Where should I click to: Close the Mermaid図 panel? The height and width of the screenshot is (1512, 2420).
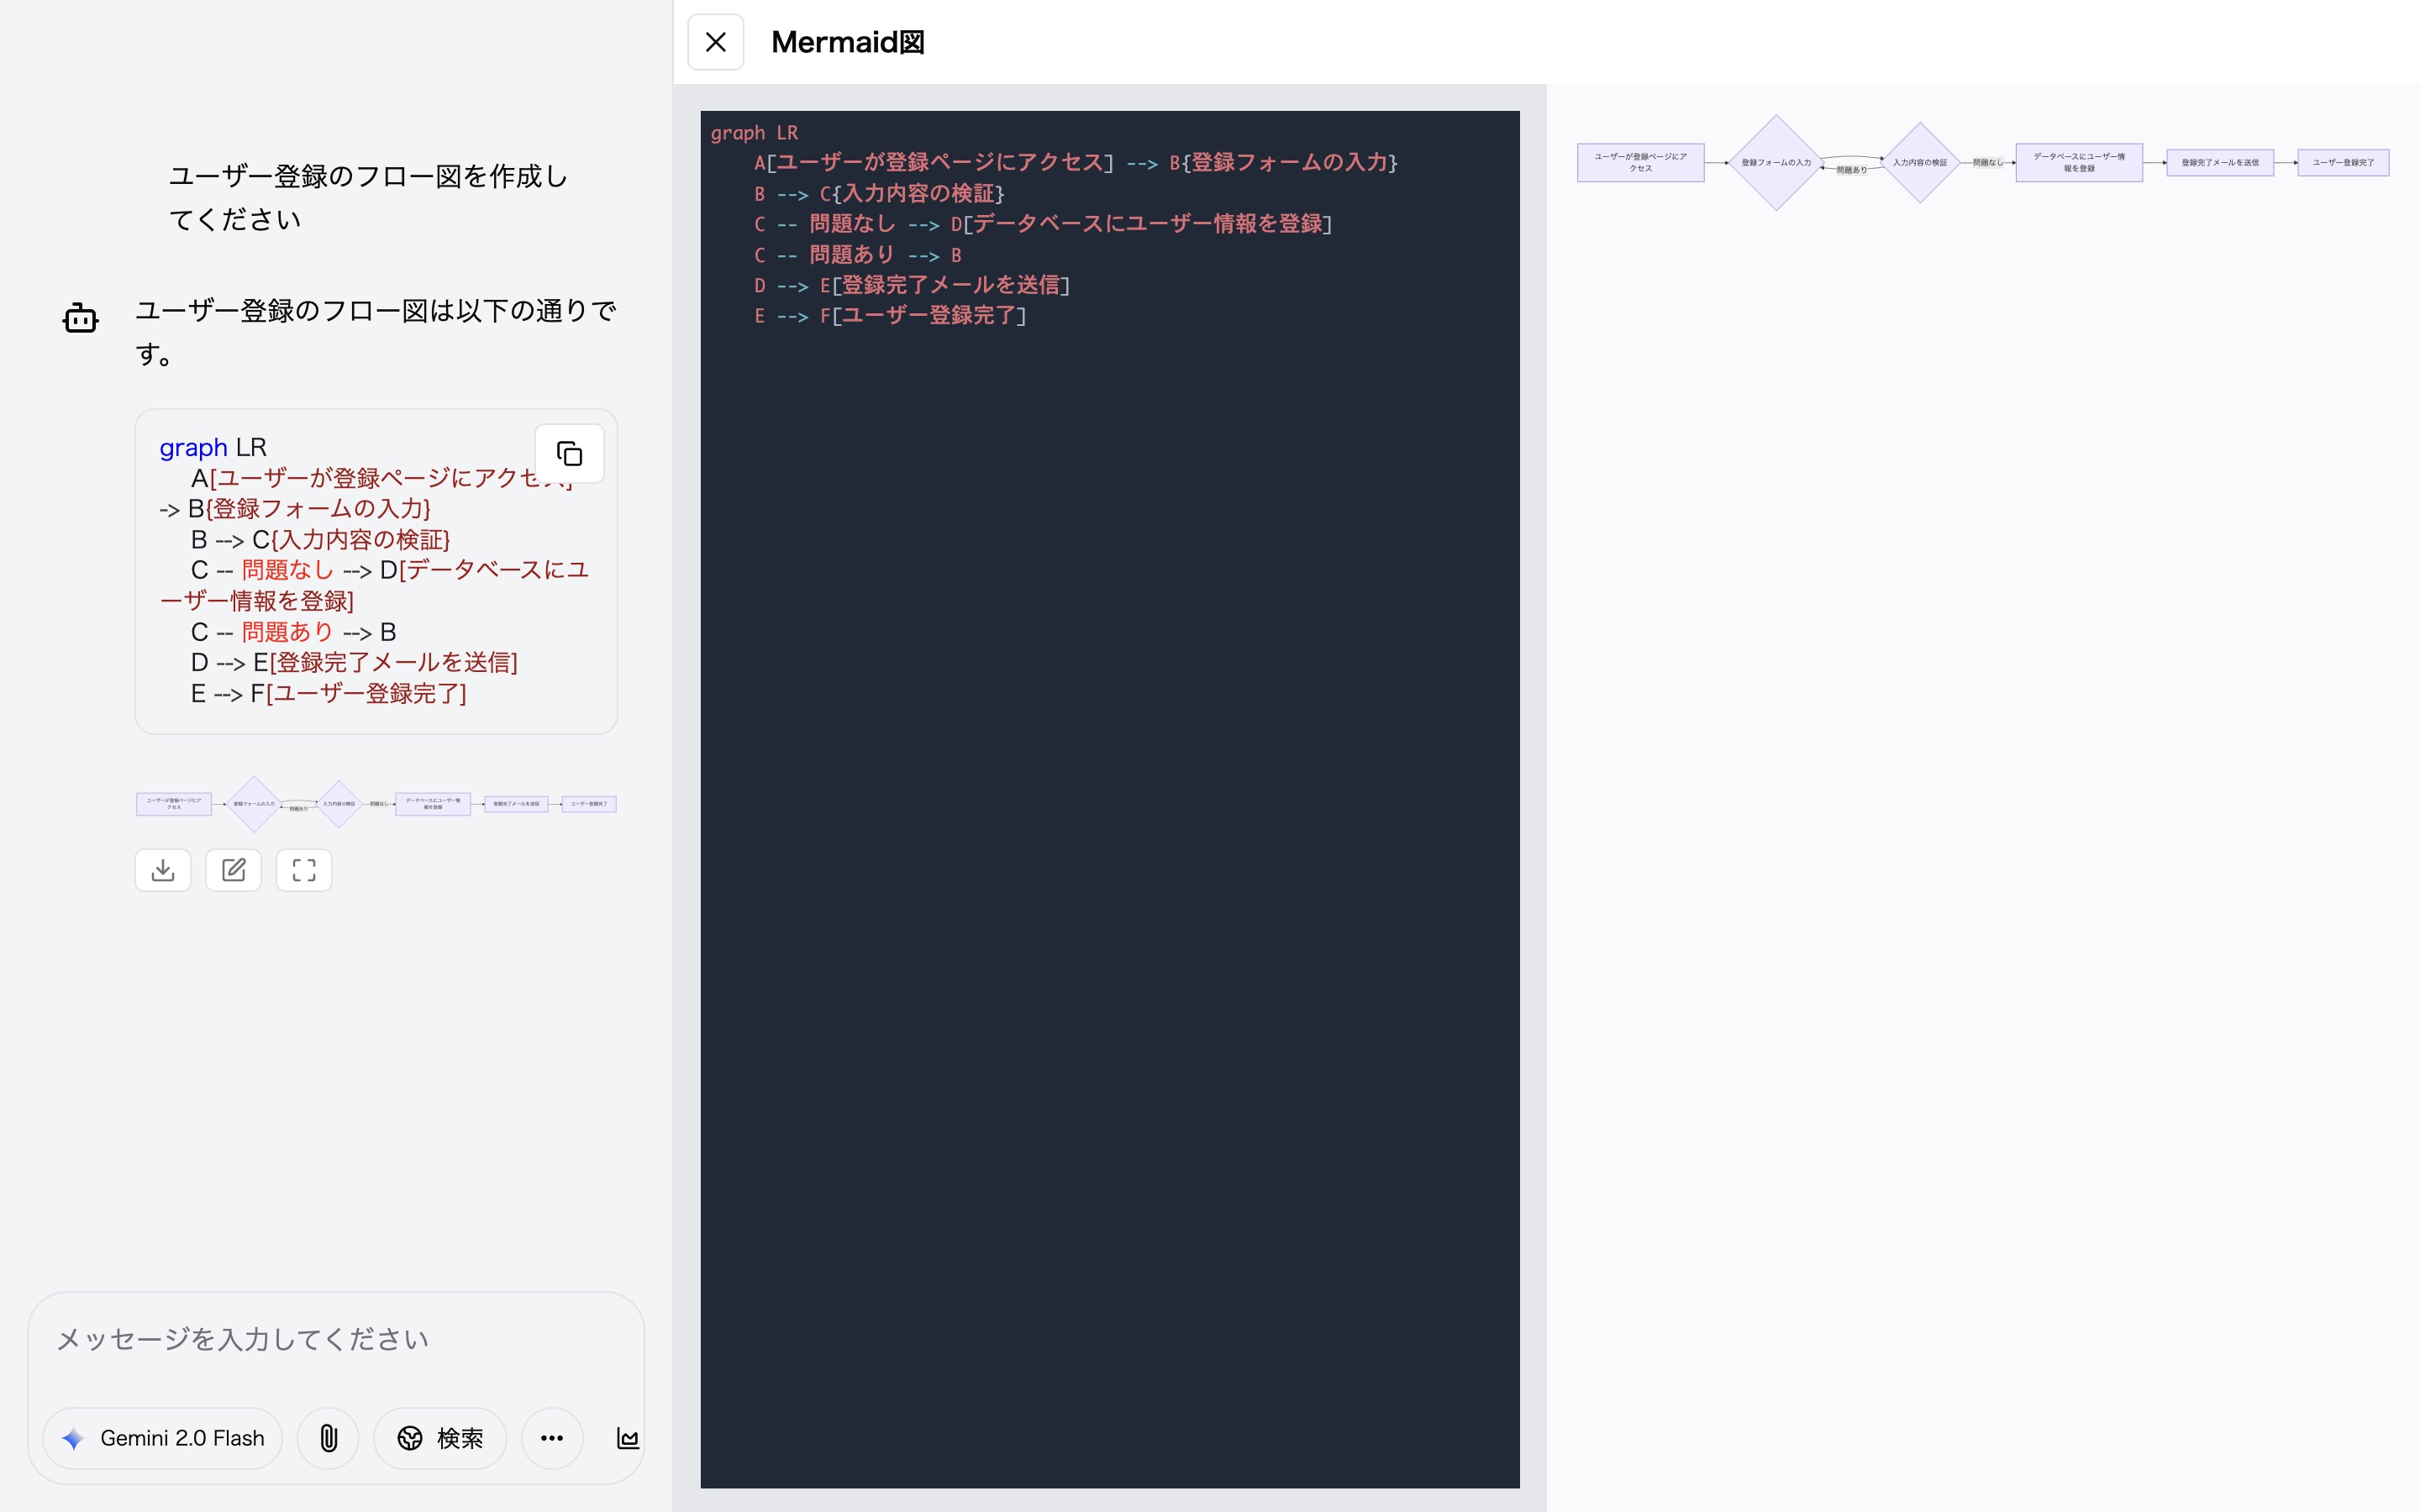(715, 42)
